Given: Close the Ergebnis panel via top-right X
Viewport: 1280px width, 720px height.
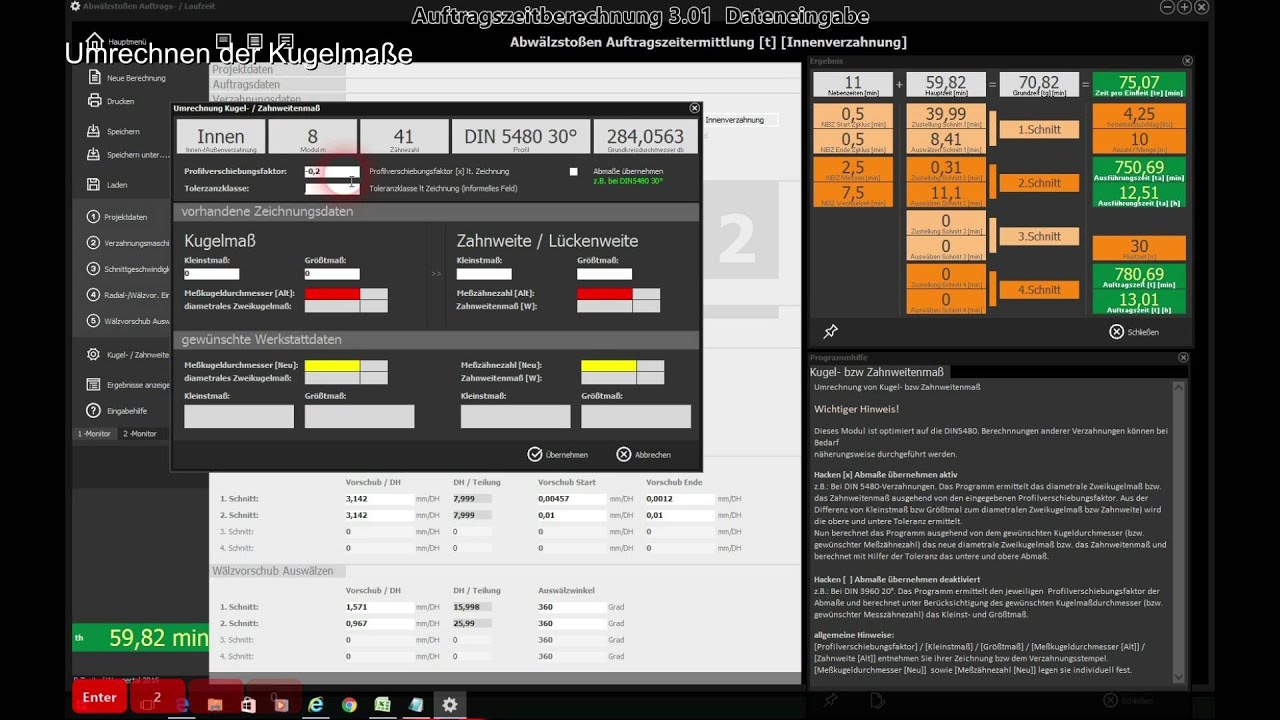Looking at the screenshot, I should (x=1187, y=61).
